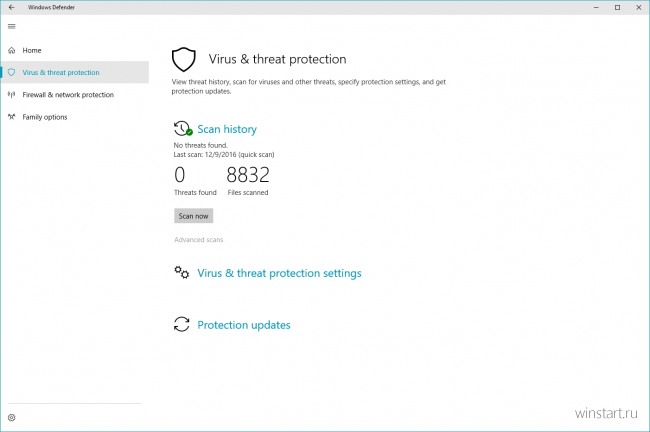Image resolution: width=650 pixels, height=432 pixels.
Task: Click the Scan now button
Action: tap(194, 216)
